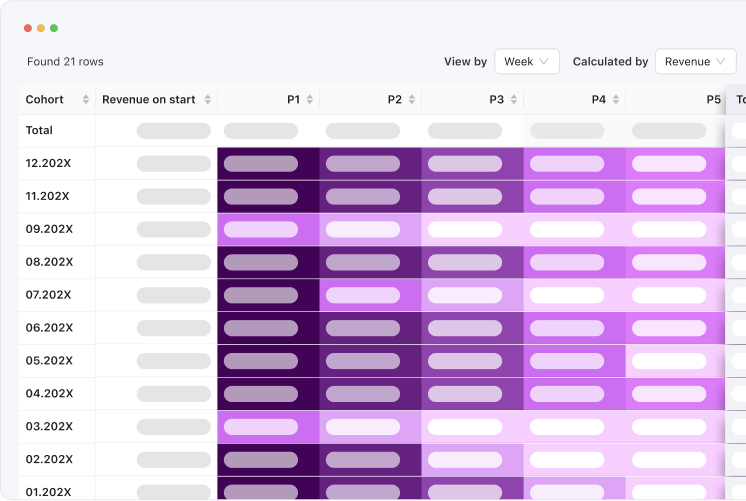This screenshot has height=501, width=746.
Task: Click the P5 column header
Action: click(713, 100)
